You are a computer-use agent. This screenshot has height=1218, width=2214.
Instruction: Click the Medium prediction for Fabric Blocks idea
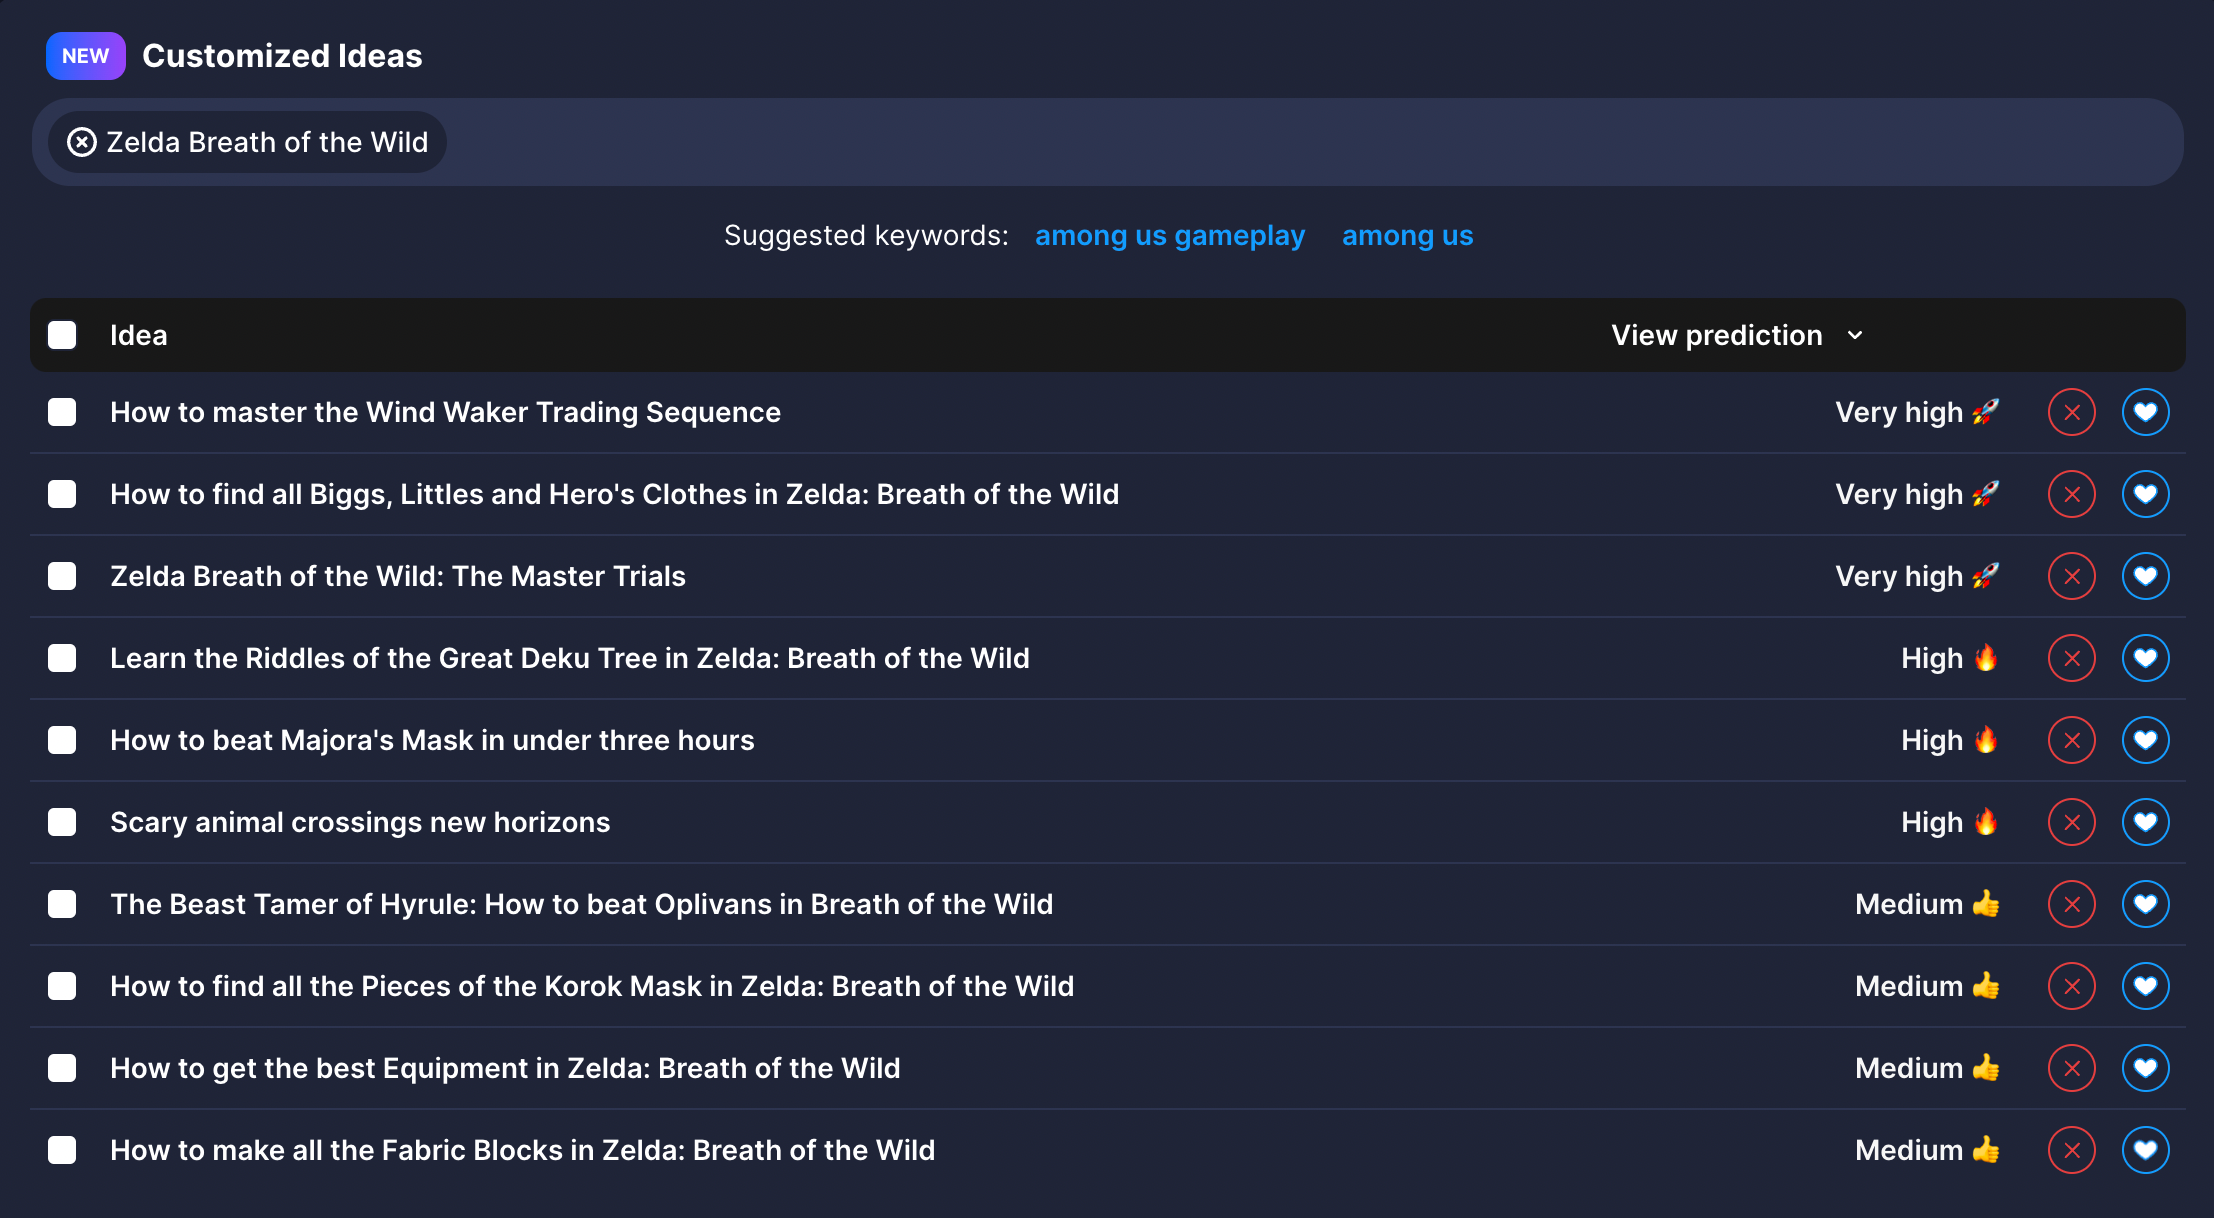pyautogui.click(x=1927, y=1150)
